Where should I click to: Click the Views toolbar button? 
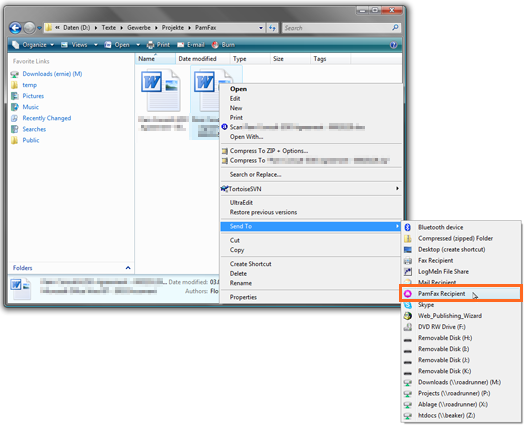click(74, 45)
